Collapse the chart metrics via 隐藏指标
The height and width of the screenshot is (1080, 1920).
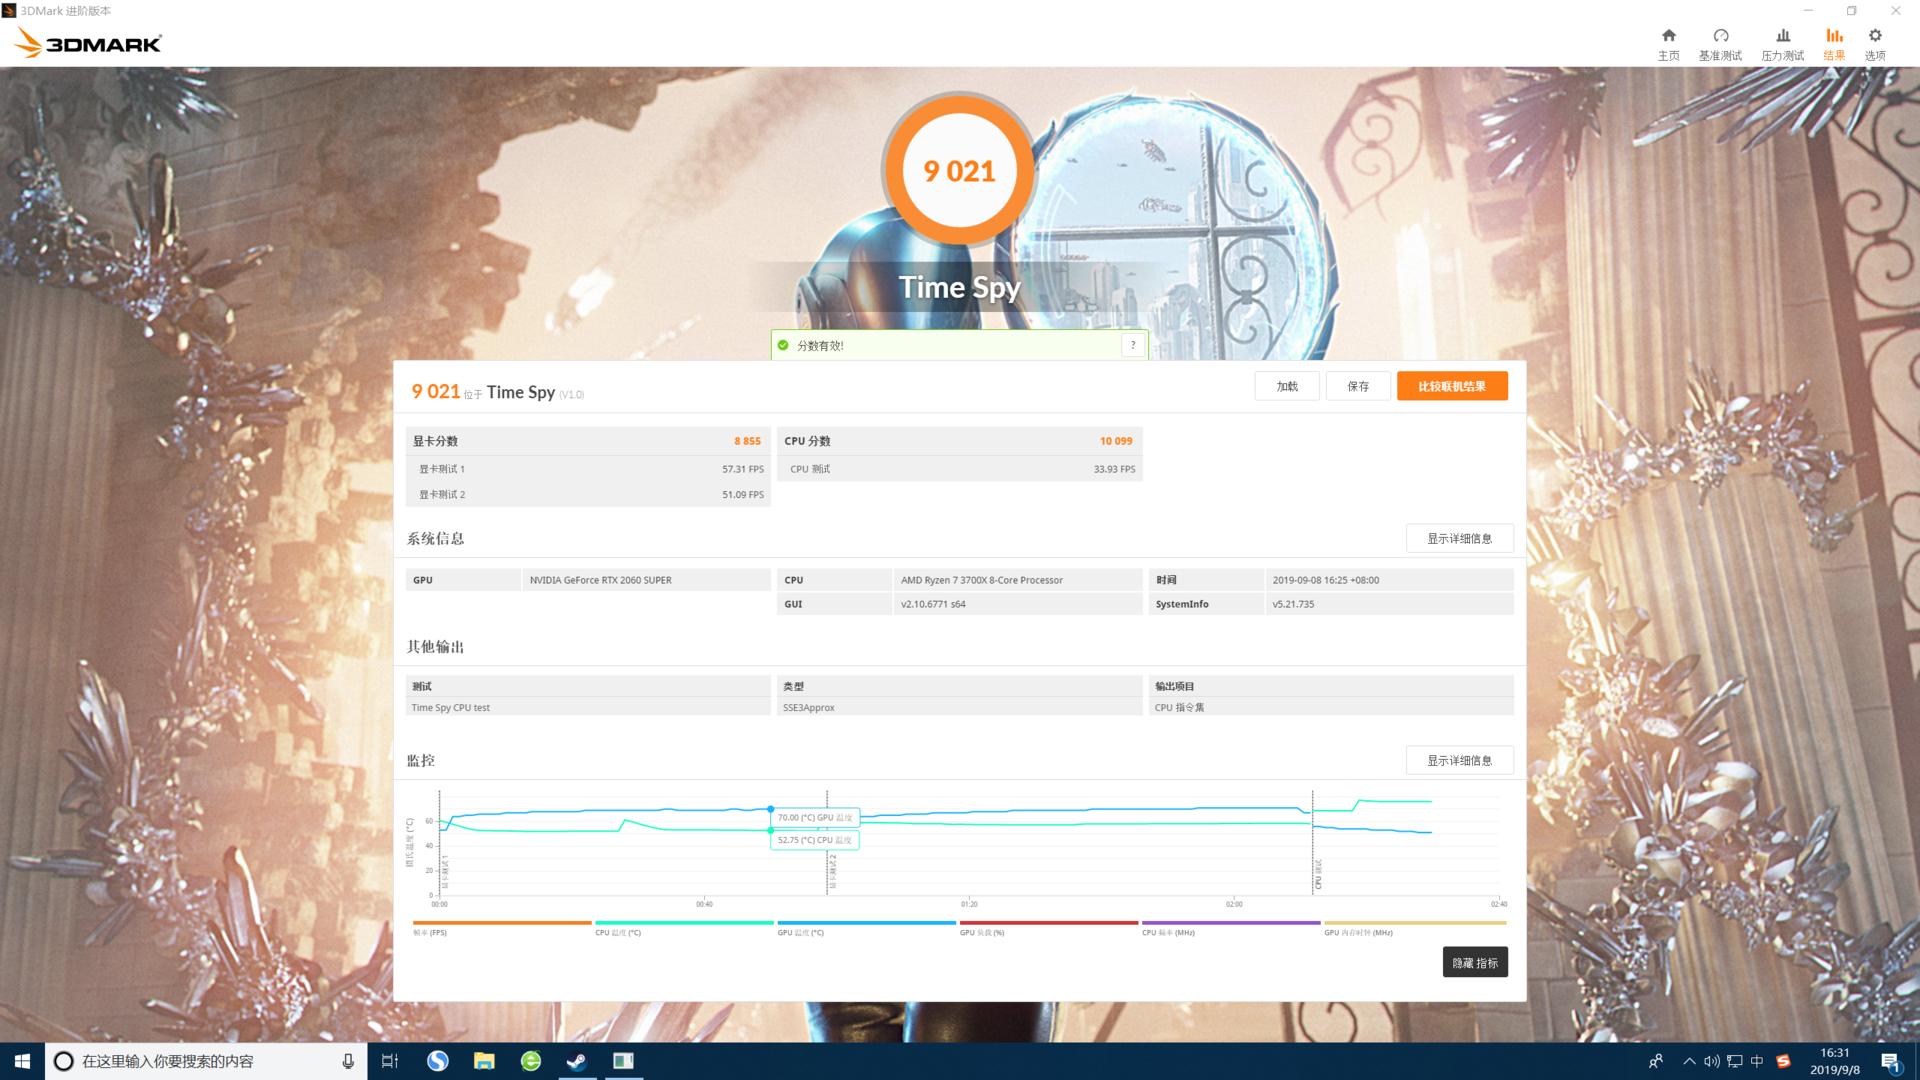click(x=1475, y=962)
